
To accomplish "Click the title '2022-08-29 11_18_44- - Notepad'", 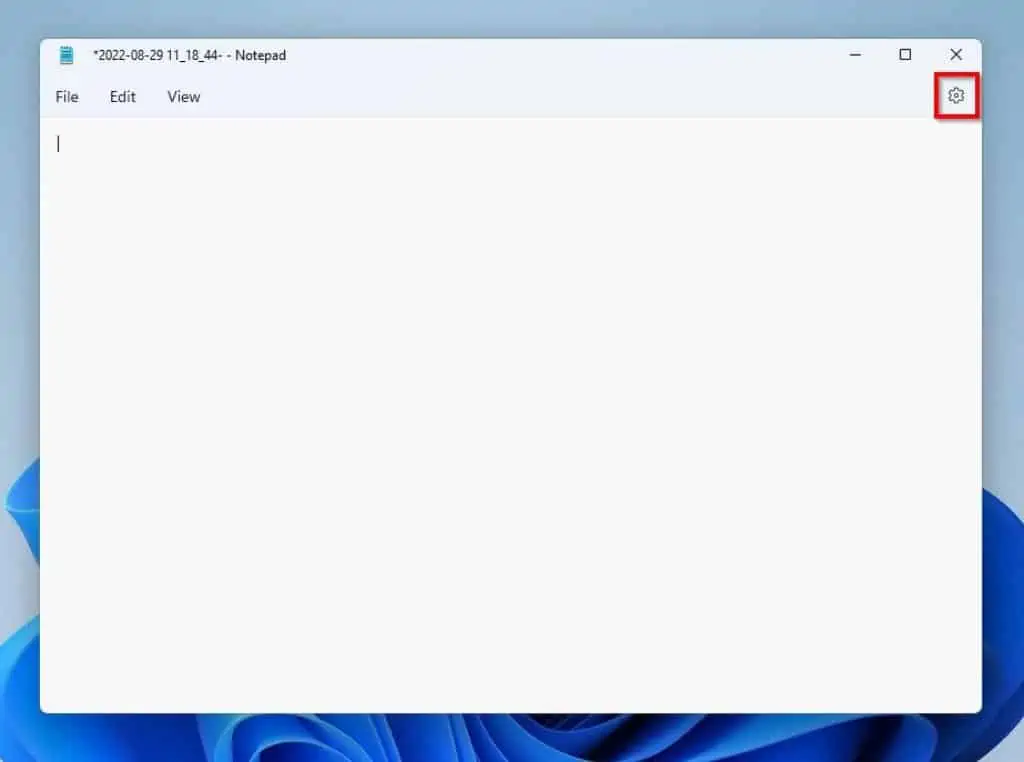I will tap(189, 56).
